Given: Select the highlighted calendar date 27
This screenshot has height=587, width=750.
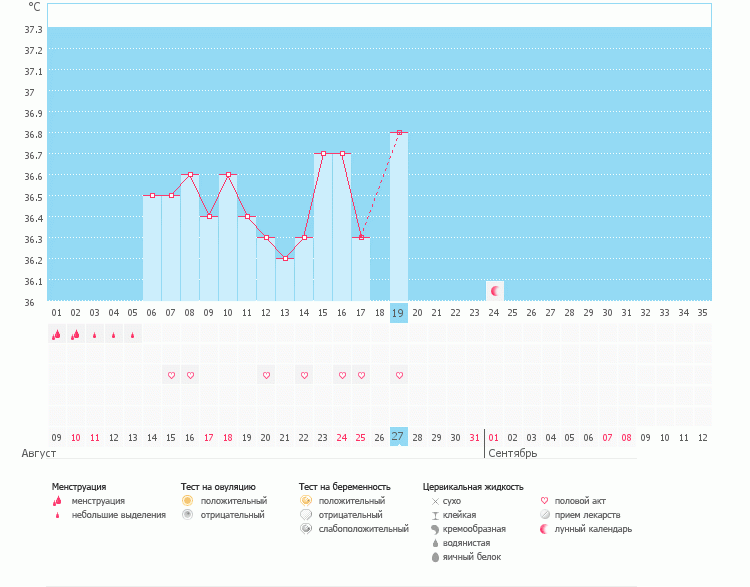Looking at the screenshot, I should click(x=398, y=437).
